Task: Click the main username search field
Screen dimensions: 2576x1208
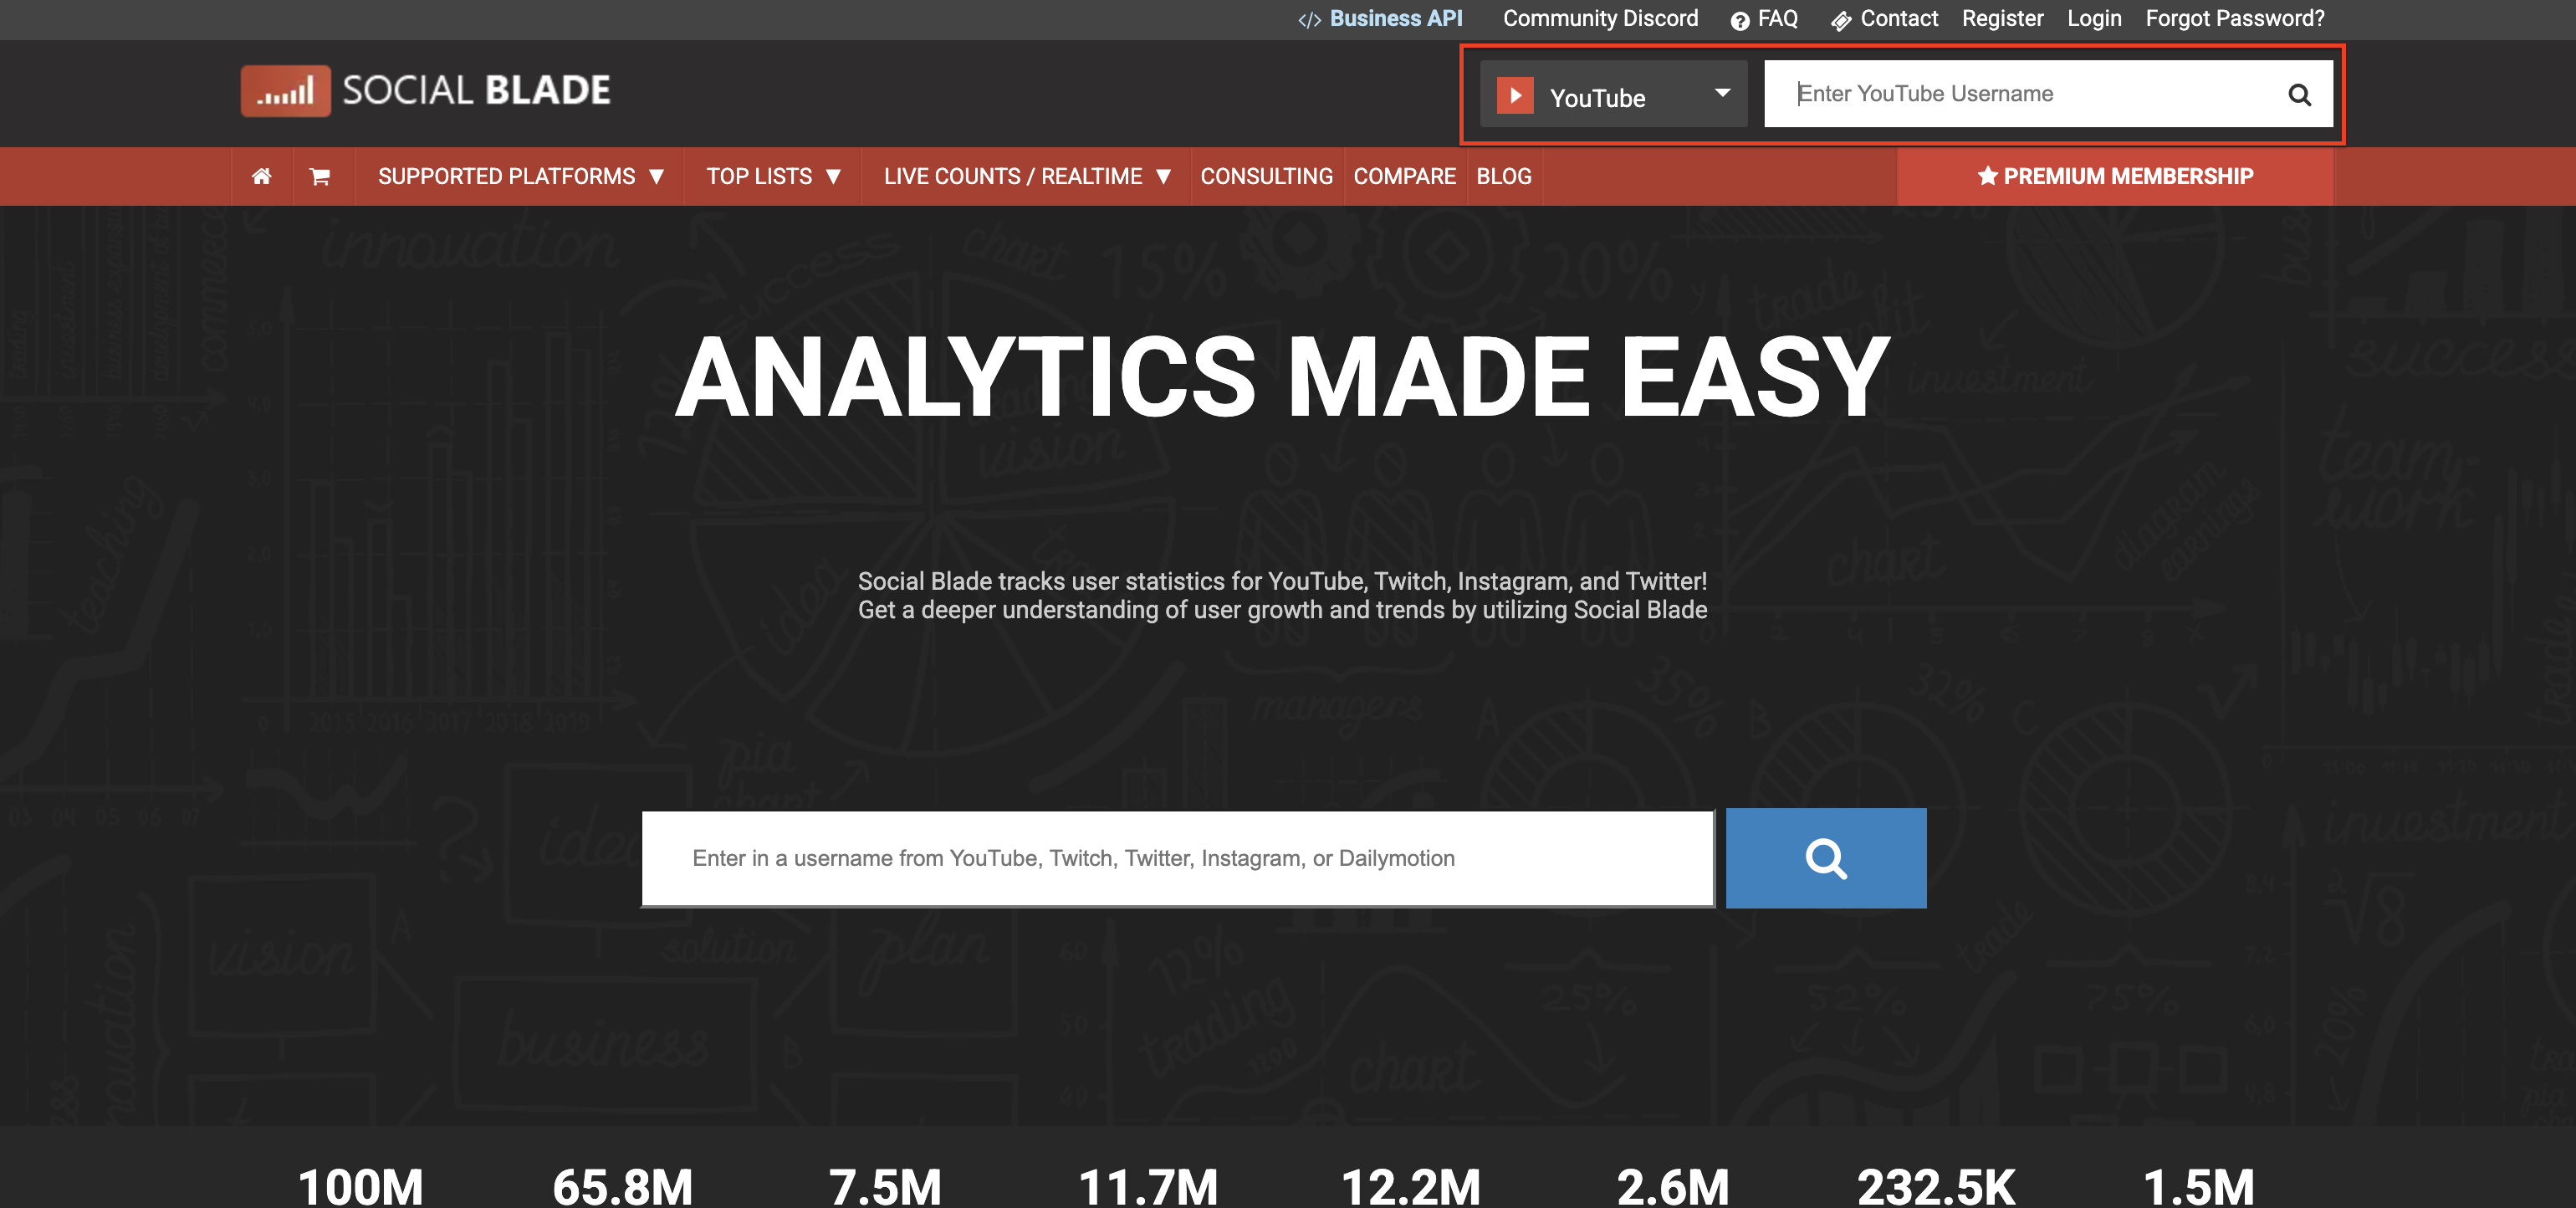Action: [x=1177, y=858]
